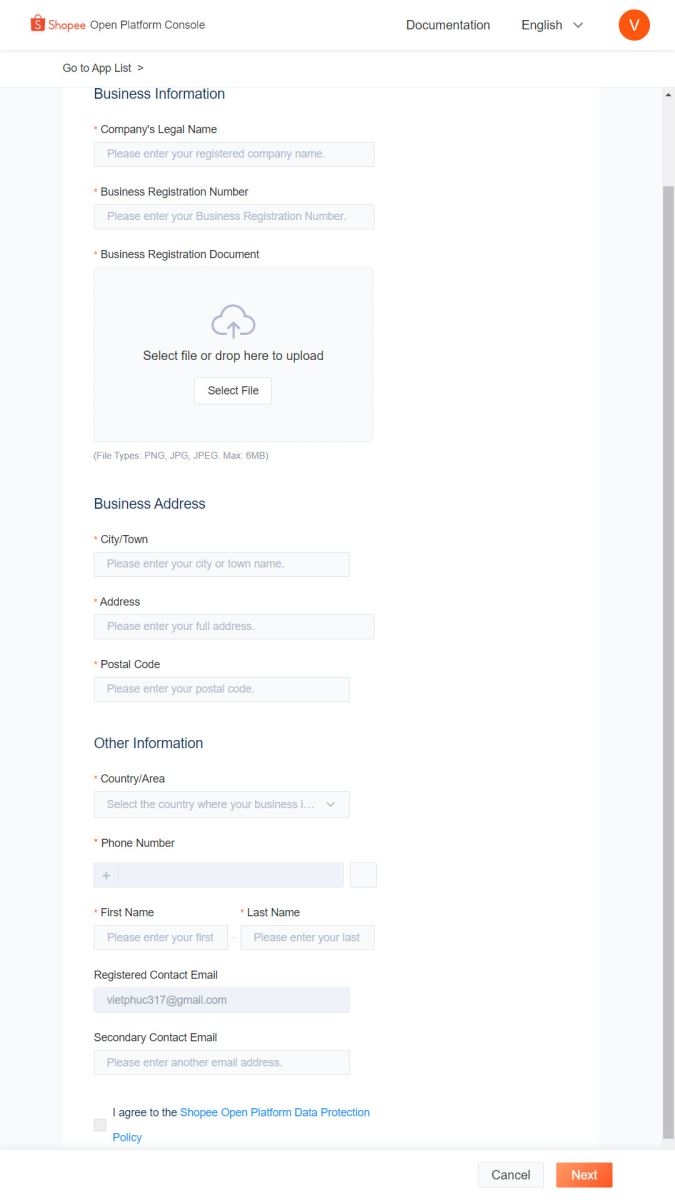
Task: Click the Business Registration Number field
Action: click(234, 216)
